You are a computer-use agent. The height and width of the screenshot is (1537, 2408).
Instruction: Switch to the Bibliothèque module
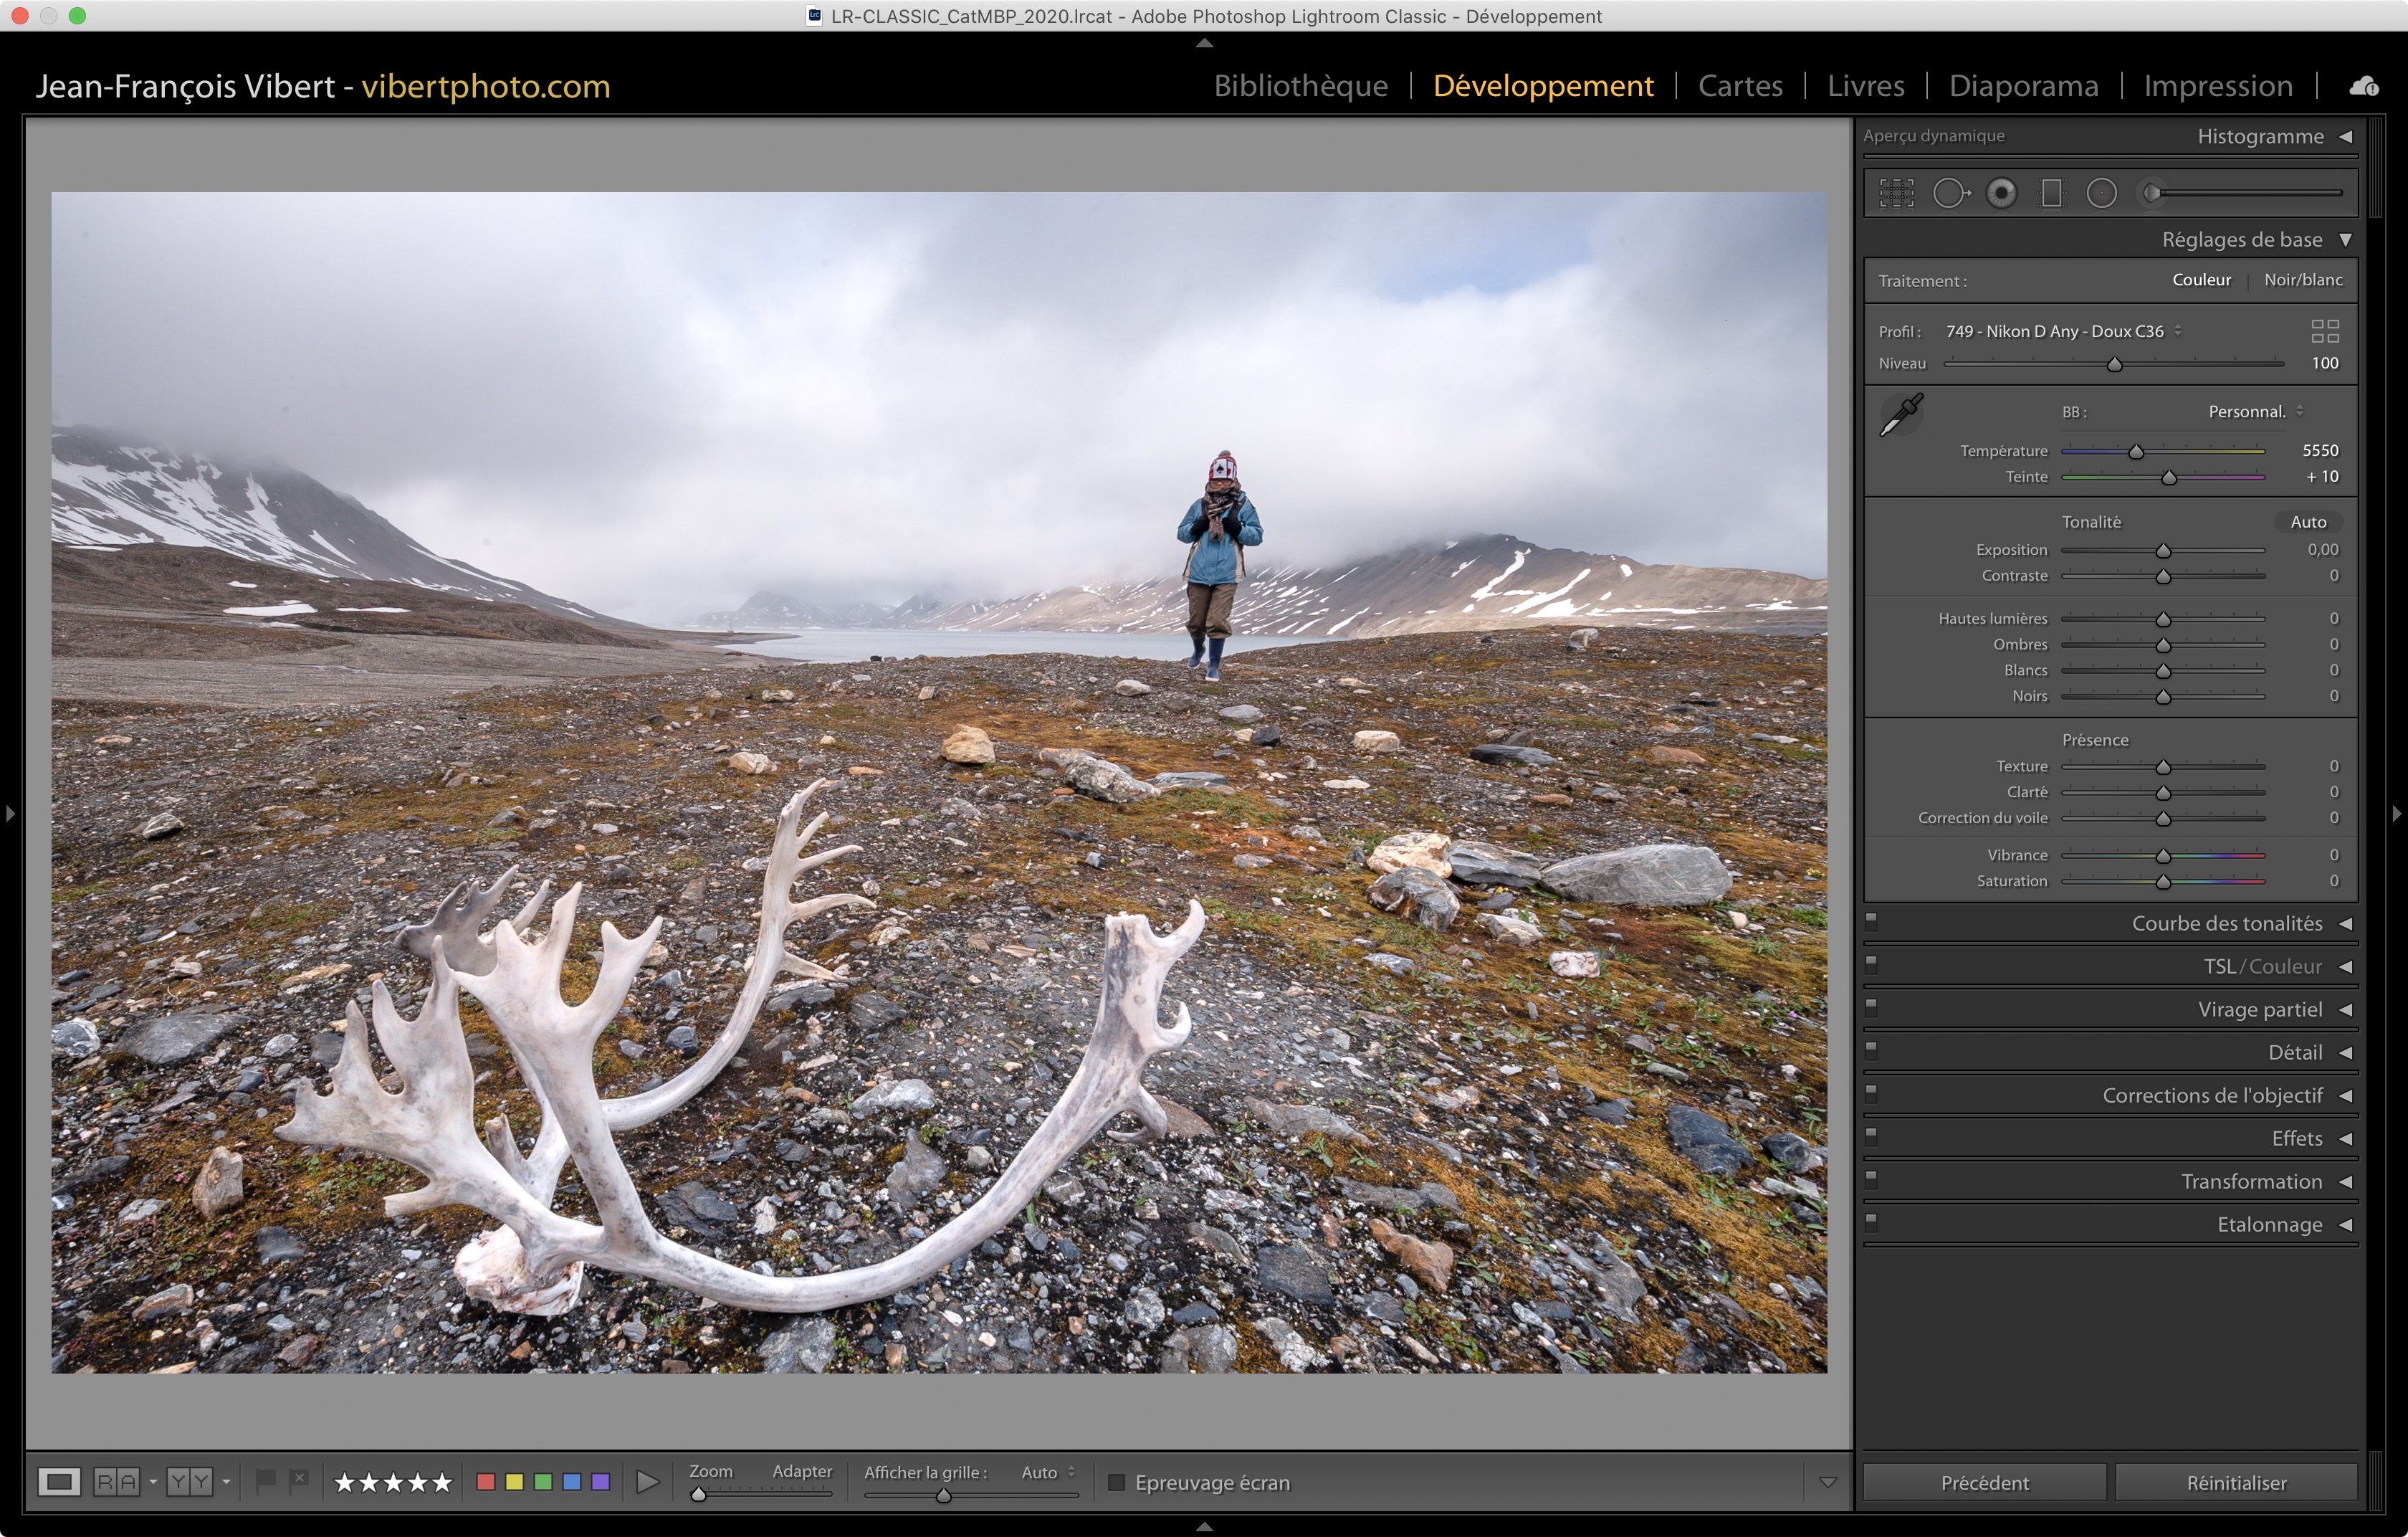point(1300,86)
